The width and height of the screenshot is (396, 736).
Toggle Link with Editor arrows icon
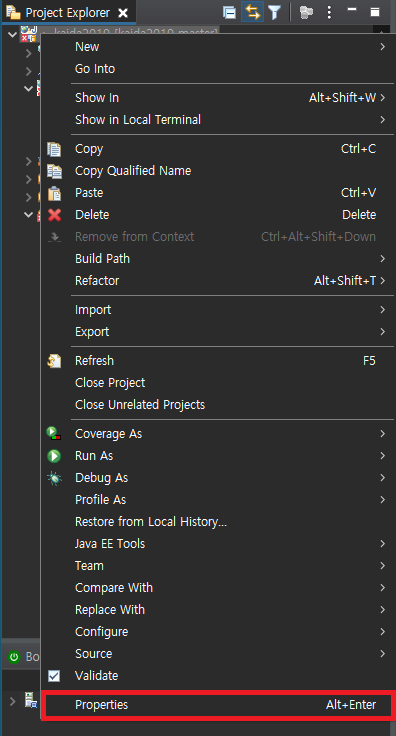(252, 12)
